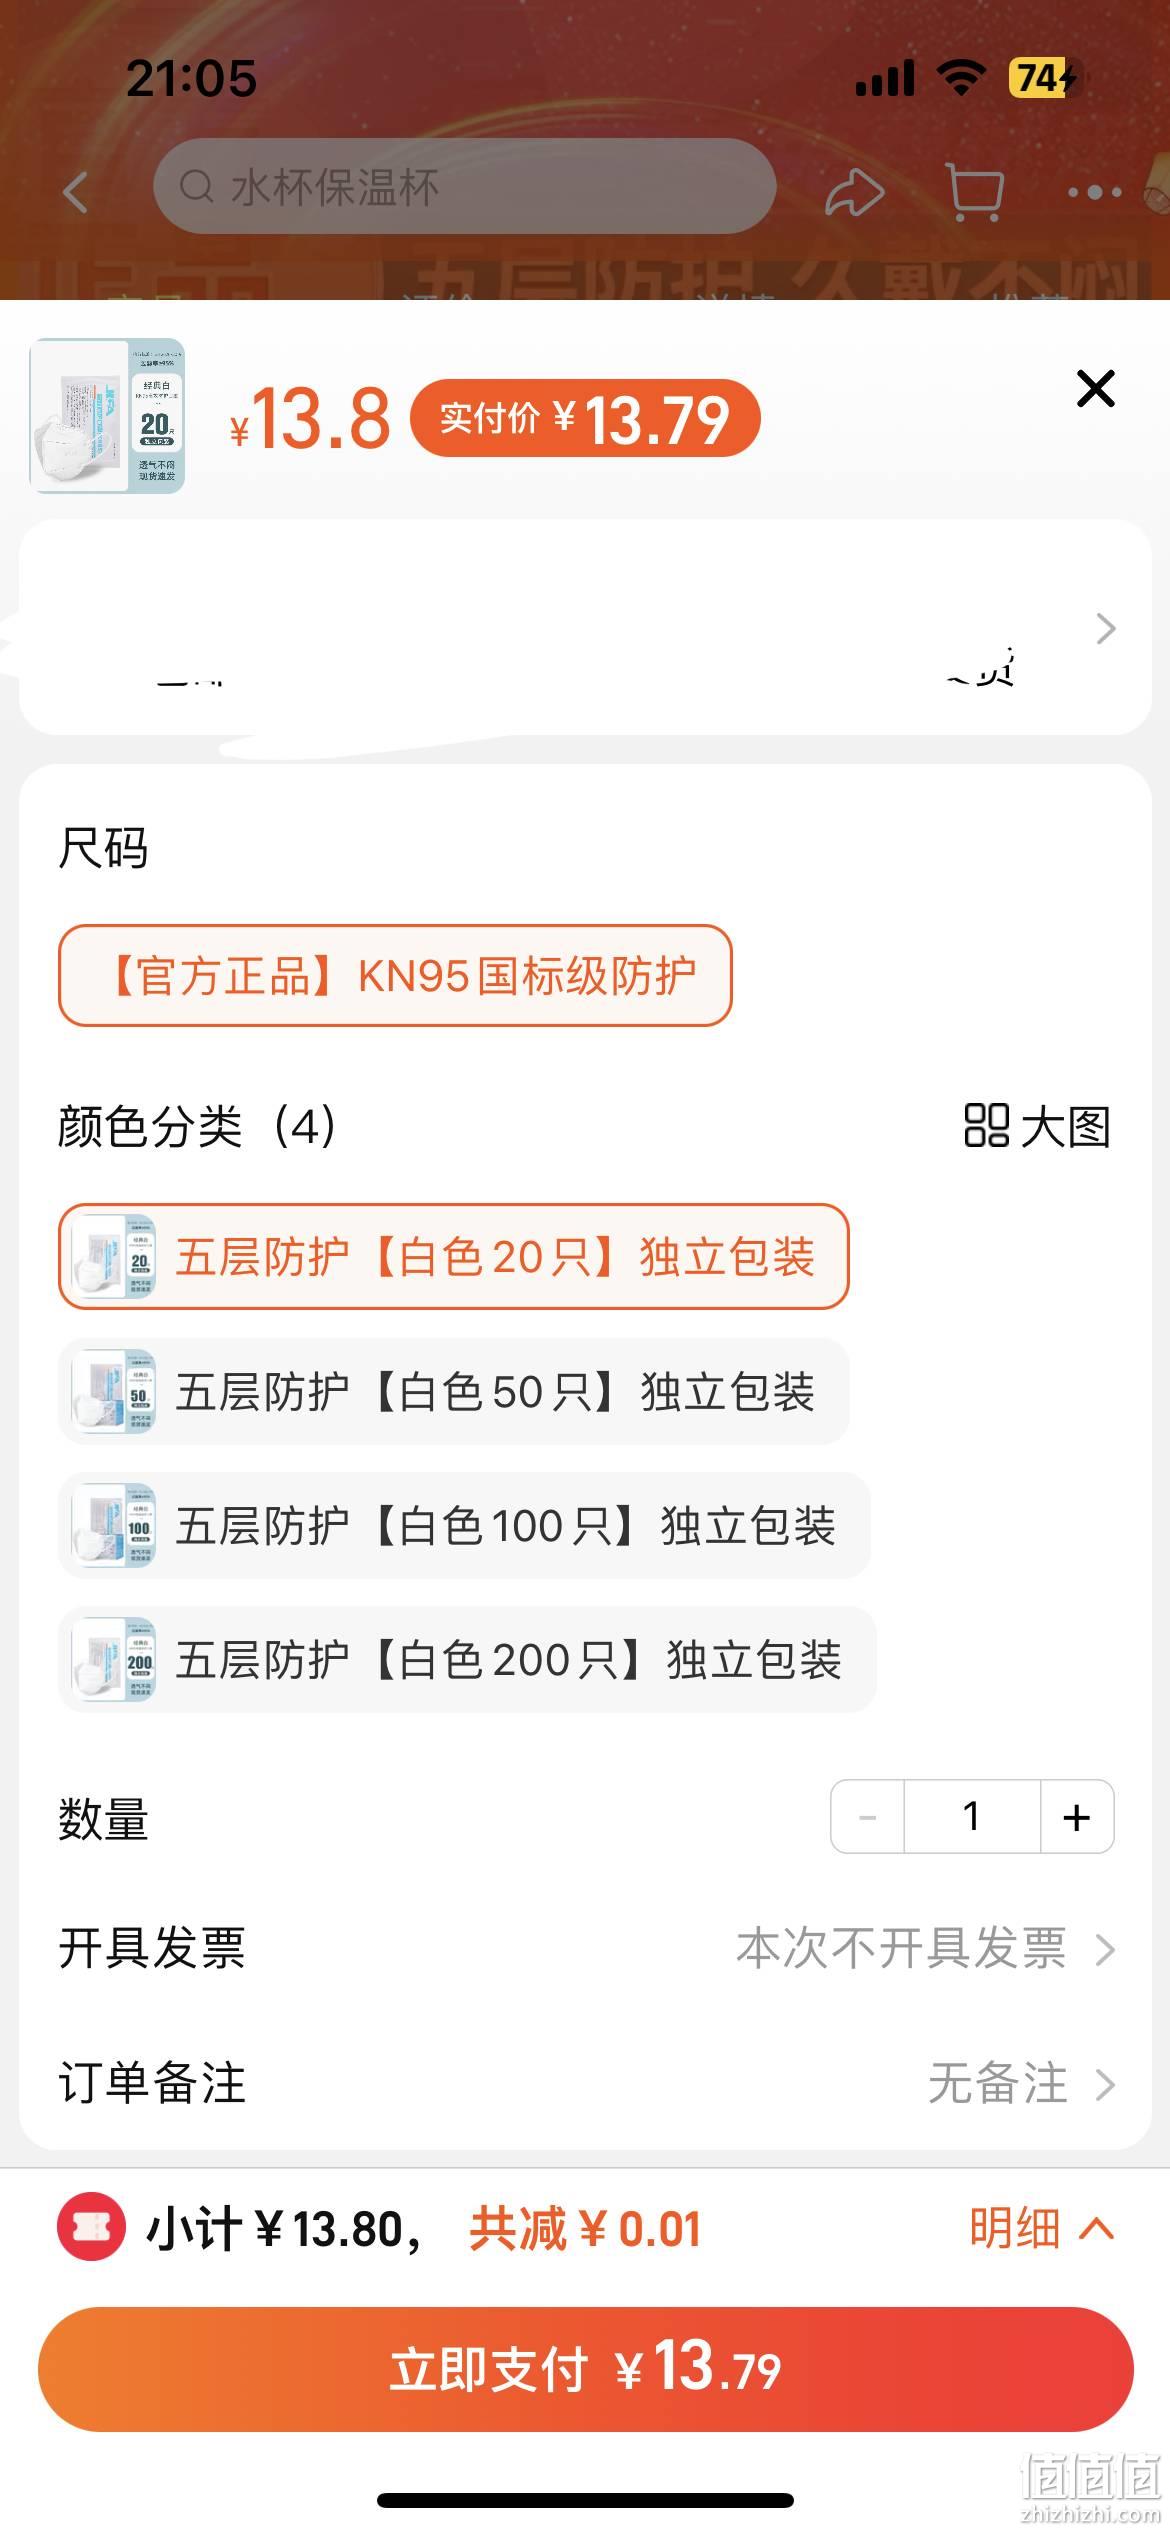
Task: Tap the back arrow icon
Action: click(76, 191)
